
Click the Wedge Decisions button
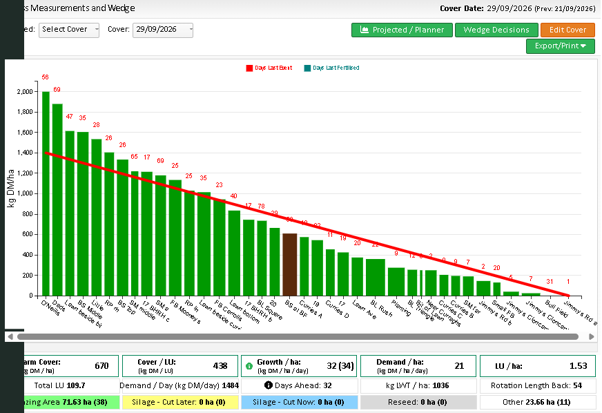(496, 30)
